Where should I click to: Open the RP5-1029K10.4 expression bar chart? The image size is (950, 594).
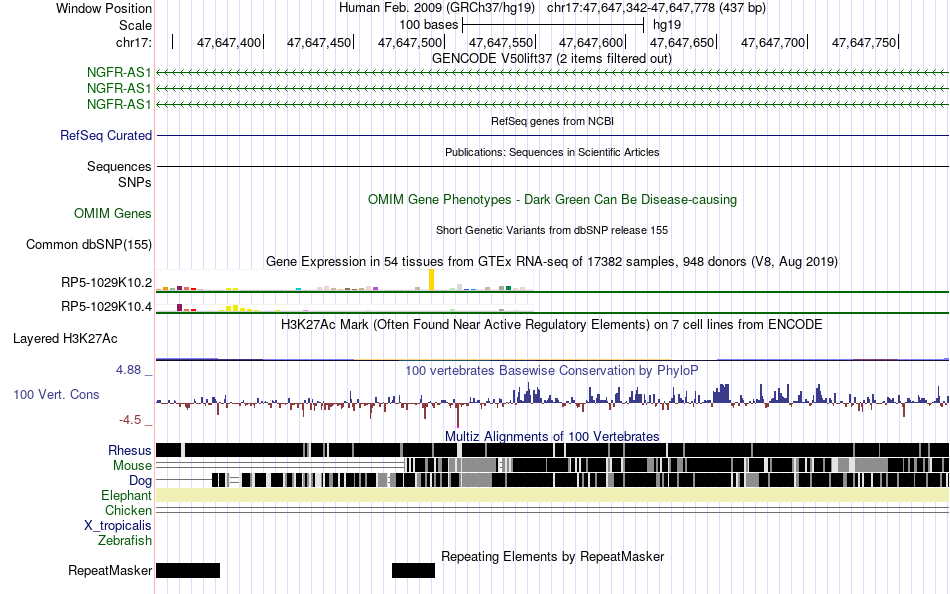coord(345,308)
